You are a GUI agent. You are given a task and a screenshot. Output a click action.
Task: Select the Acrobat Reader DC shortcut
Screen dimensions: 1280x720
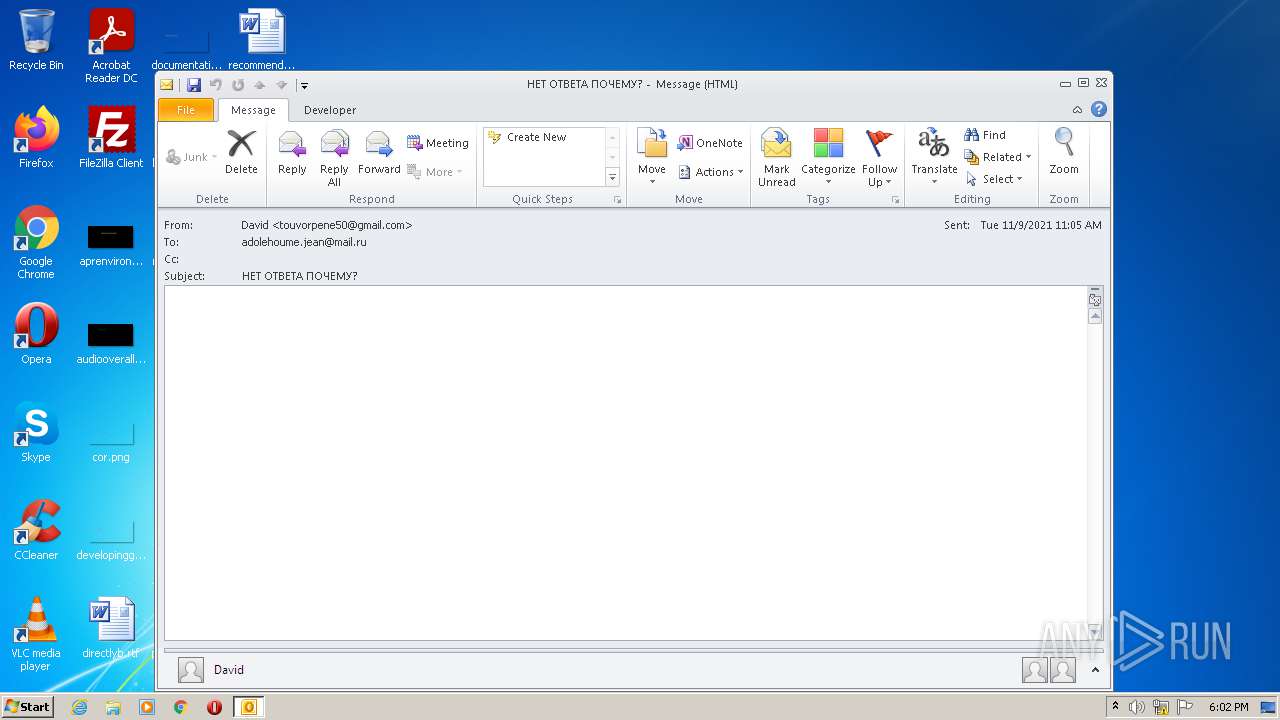click(111, 46)
